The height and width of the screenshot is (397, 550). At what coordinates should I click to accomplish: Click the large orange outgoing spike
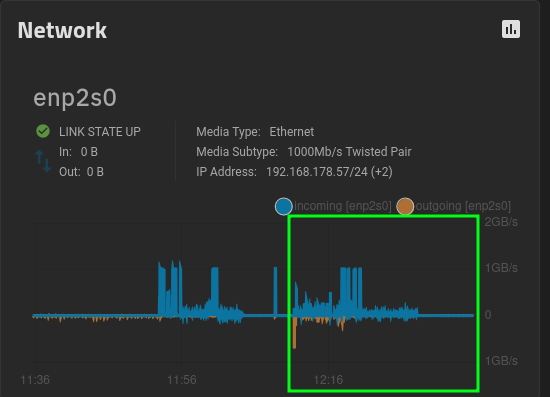pyautogui.click(x=294, y=332)
